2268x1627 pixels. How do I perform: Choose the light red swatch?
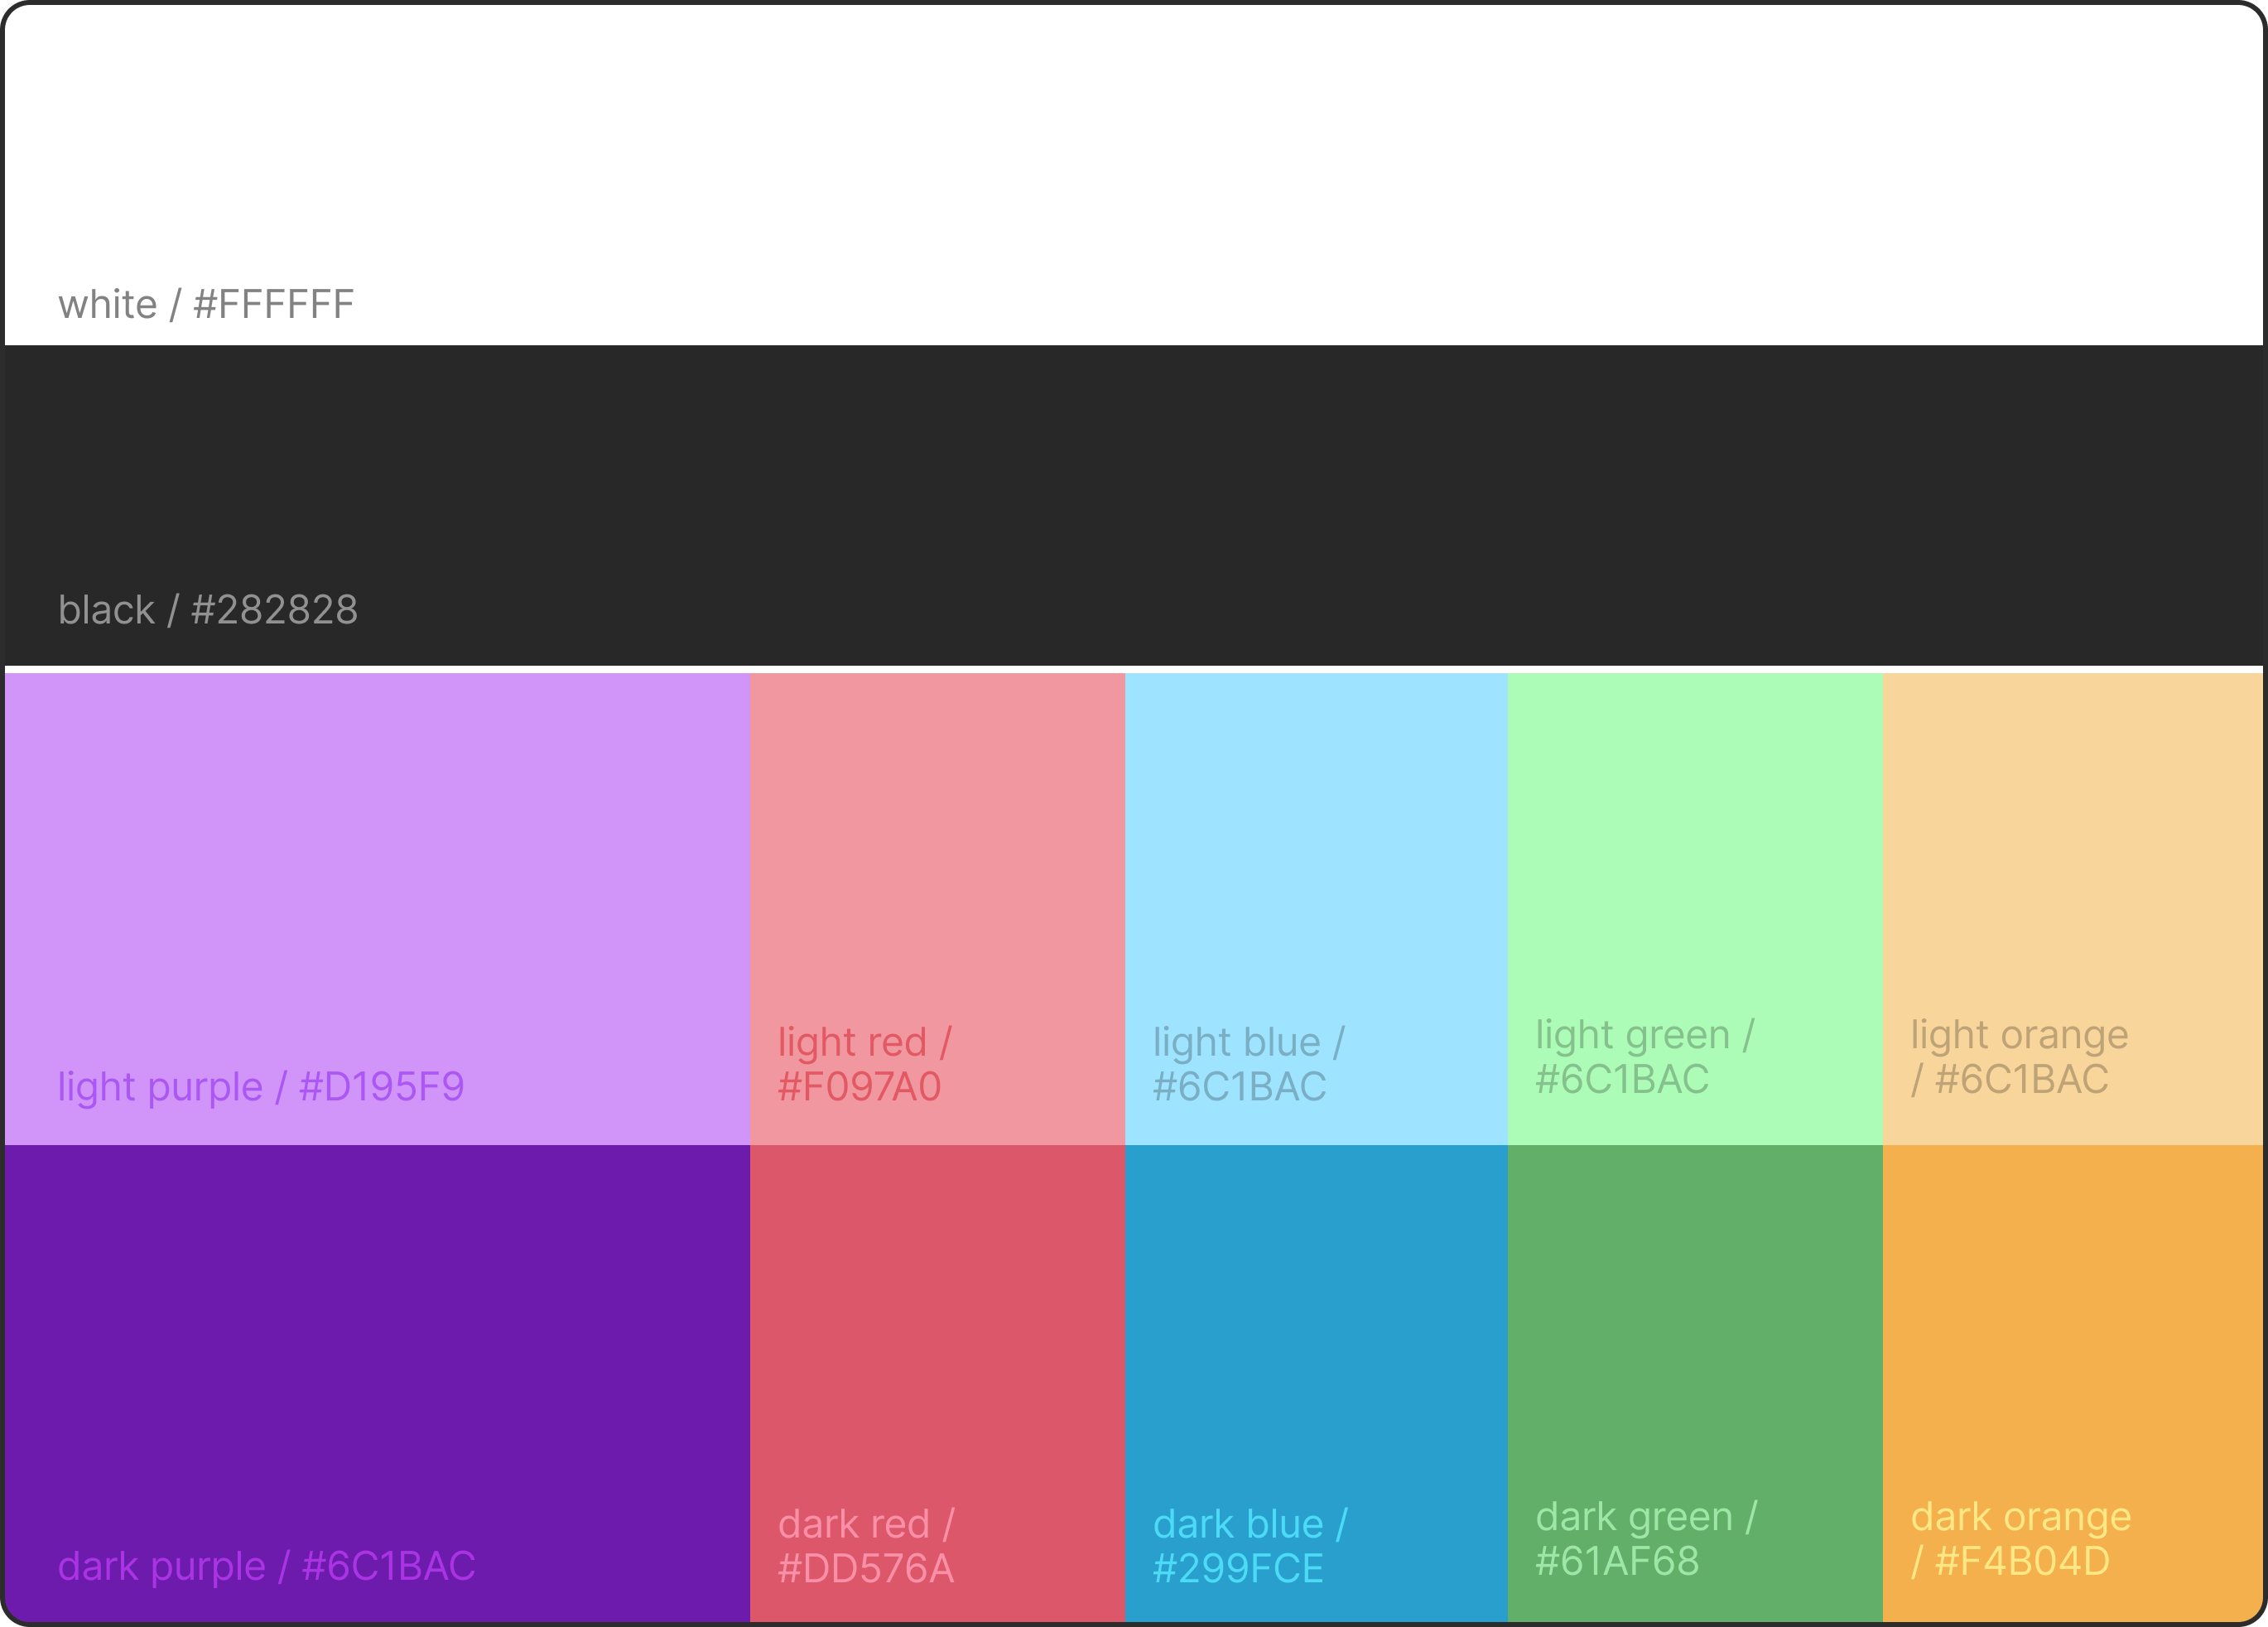938,909
